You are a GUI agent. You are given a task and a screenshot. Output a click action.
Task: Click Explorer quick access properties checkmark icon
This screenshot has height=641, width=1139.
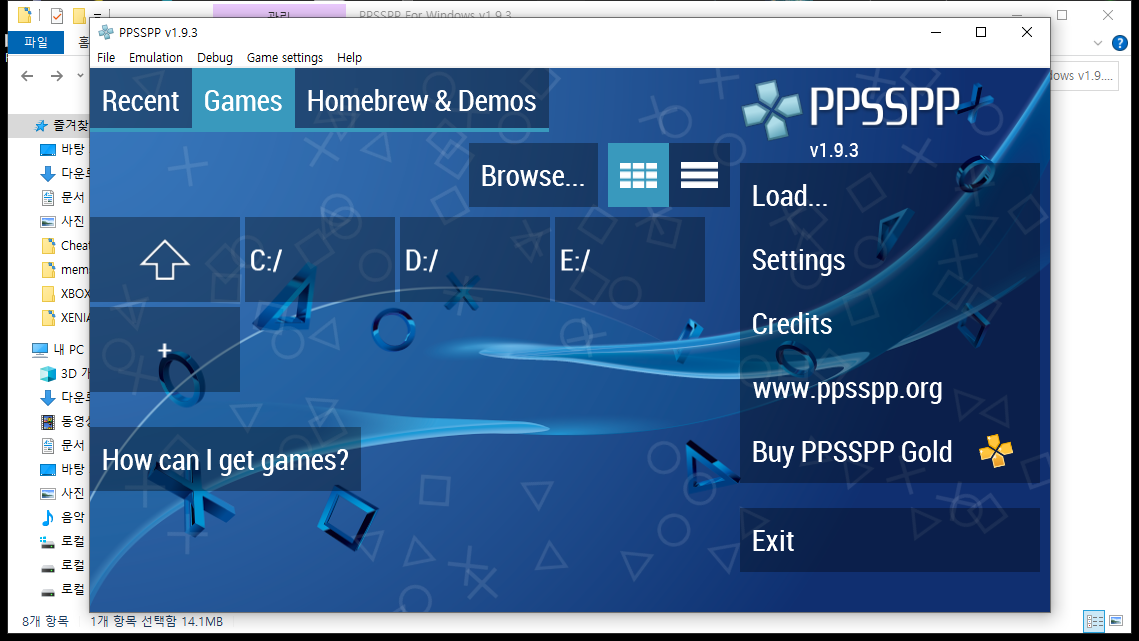click(57, 15)
